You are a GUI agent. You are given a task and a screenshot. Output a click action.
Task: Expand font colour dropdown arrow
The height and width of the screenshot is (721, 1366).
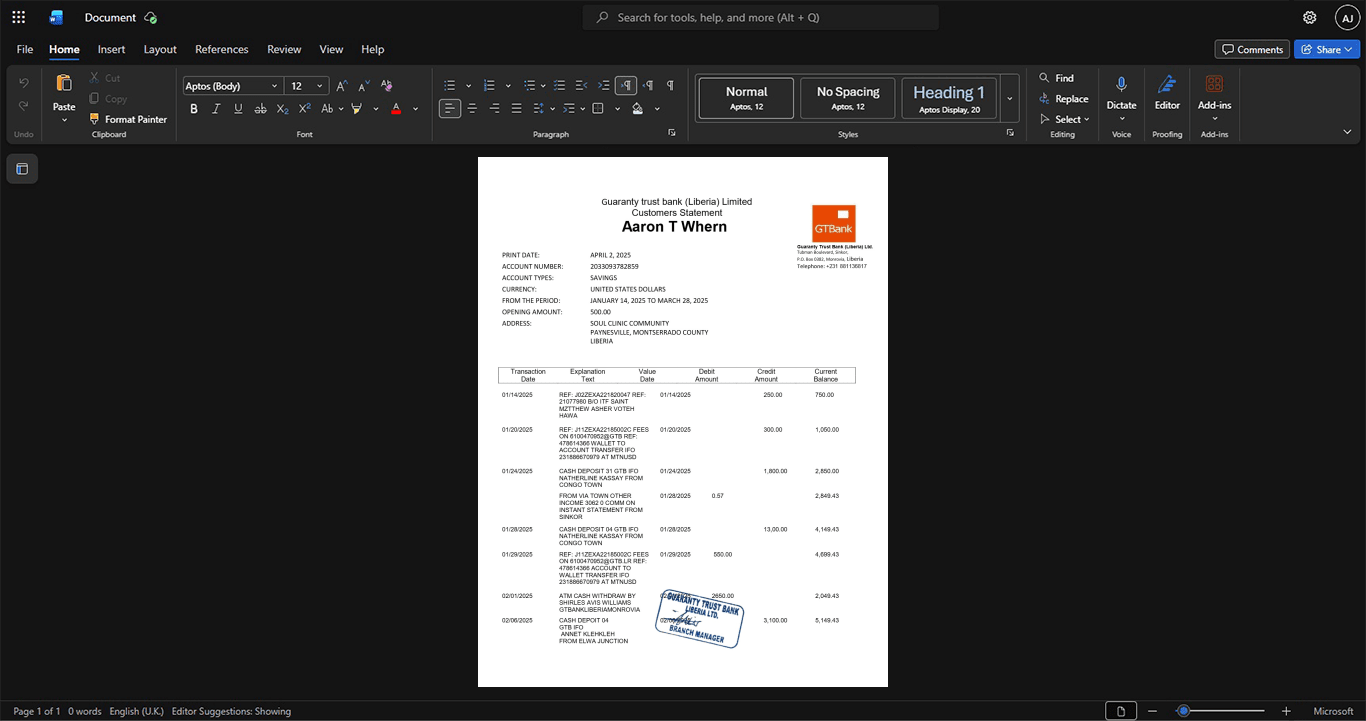click(x=415, y=108)
